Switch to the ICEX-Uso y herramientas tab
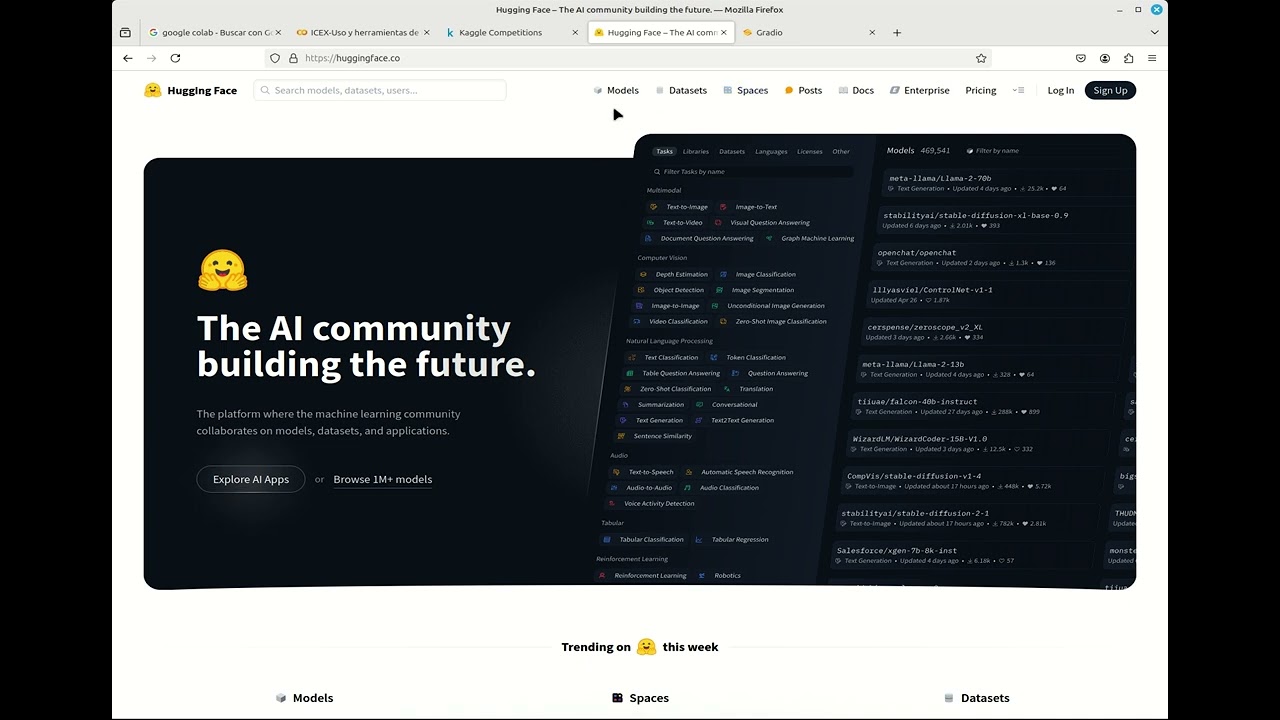This screenshot has height=720, width=1280. tap(364, 32)
